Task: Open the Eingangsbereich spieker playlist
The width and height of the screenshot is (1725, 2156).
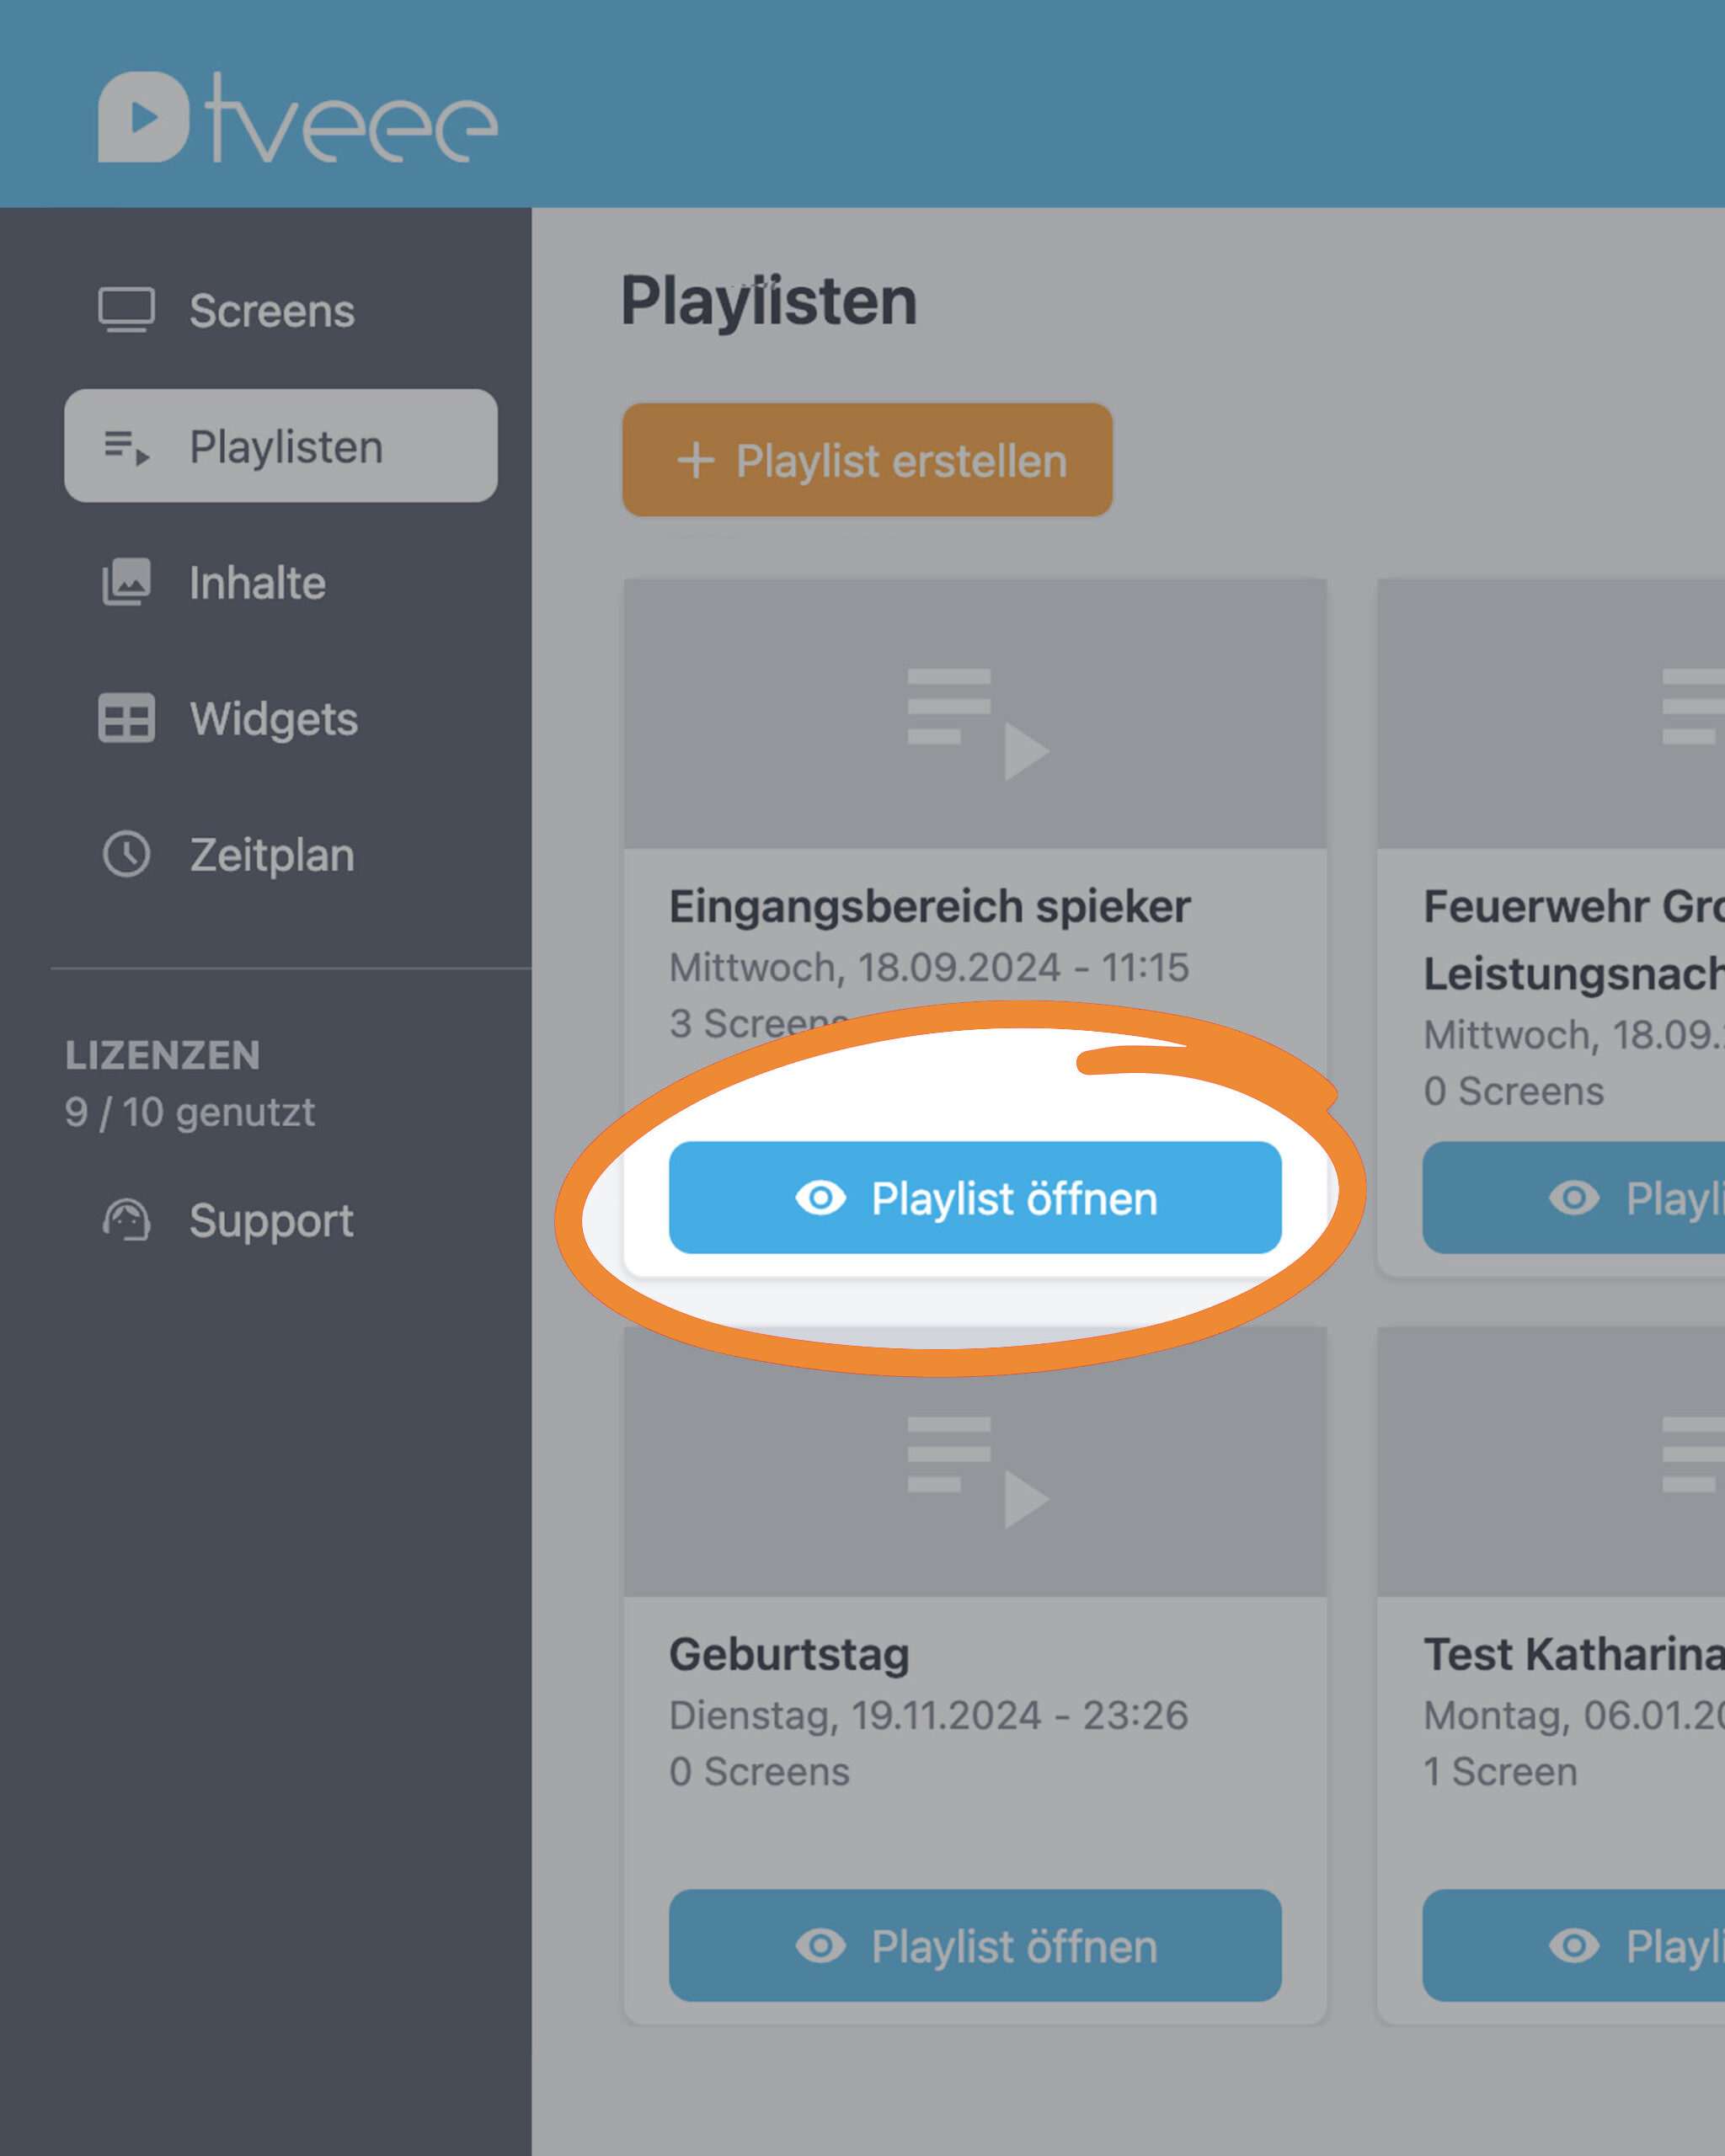Action: coord(975,1197)
